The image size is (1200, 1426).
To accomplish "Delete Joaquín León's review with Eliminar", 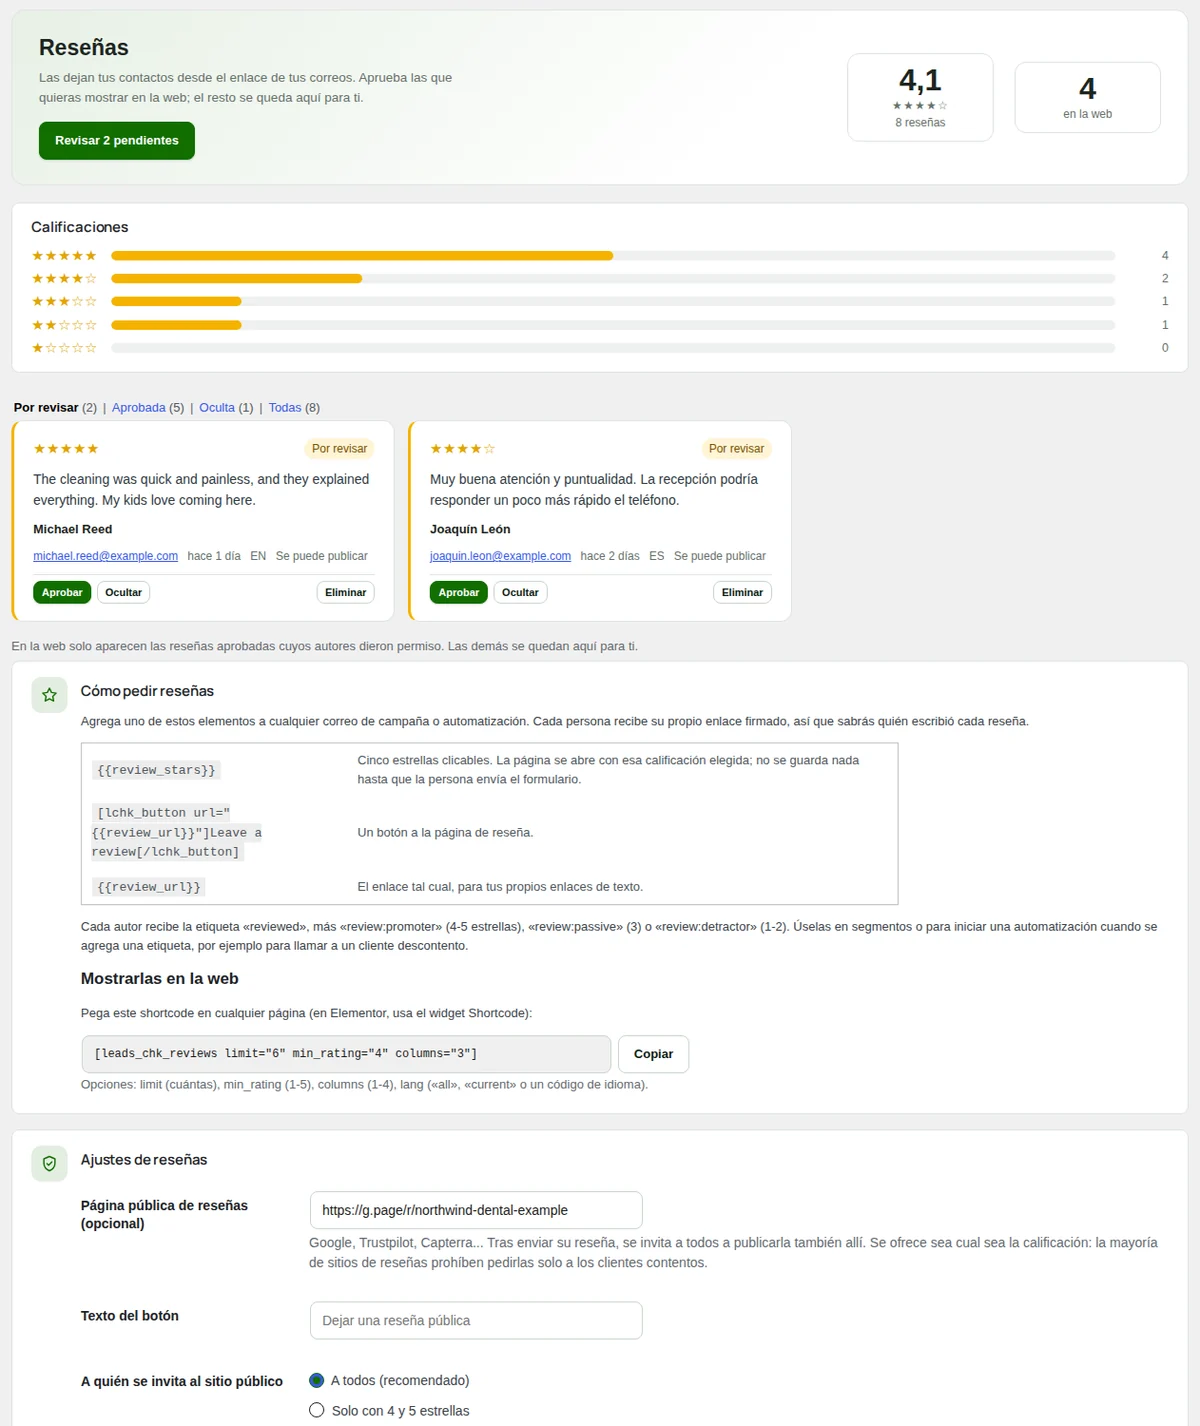I will (742, 593).
